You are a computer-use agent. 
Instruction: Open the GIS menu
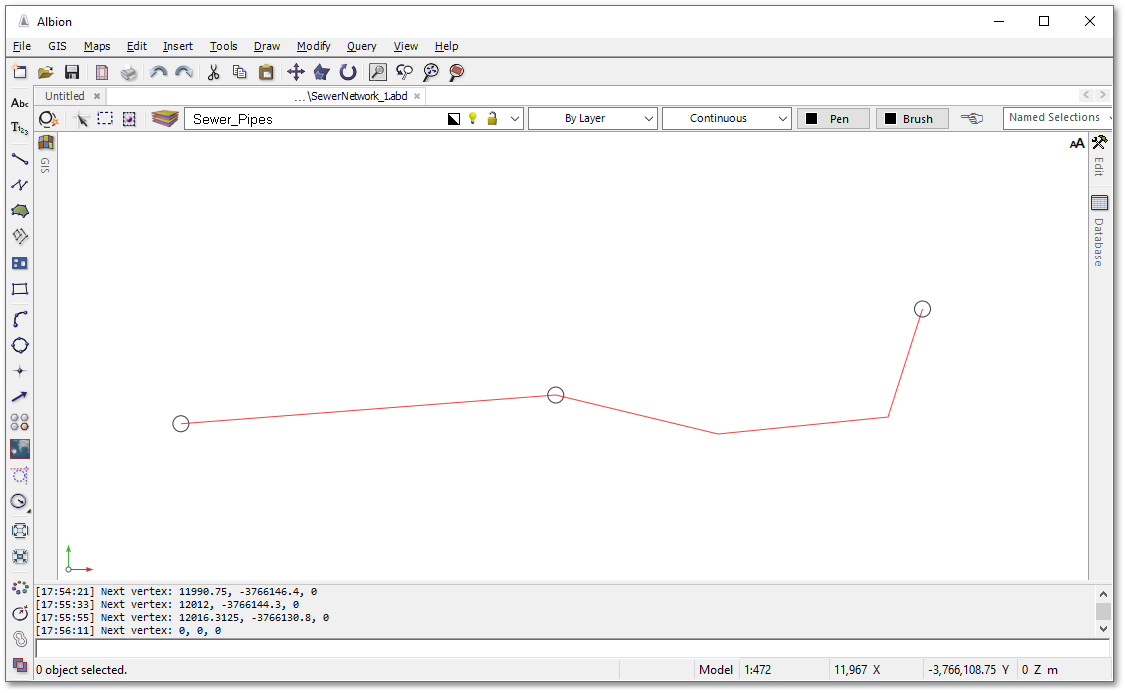tap(57, 46)
